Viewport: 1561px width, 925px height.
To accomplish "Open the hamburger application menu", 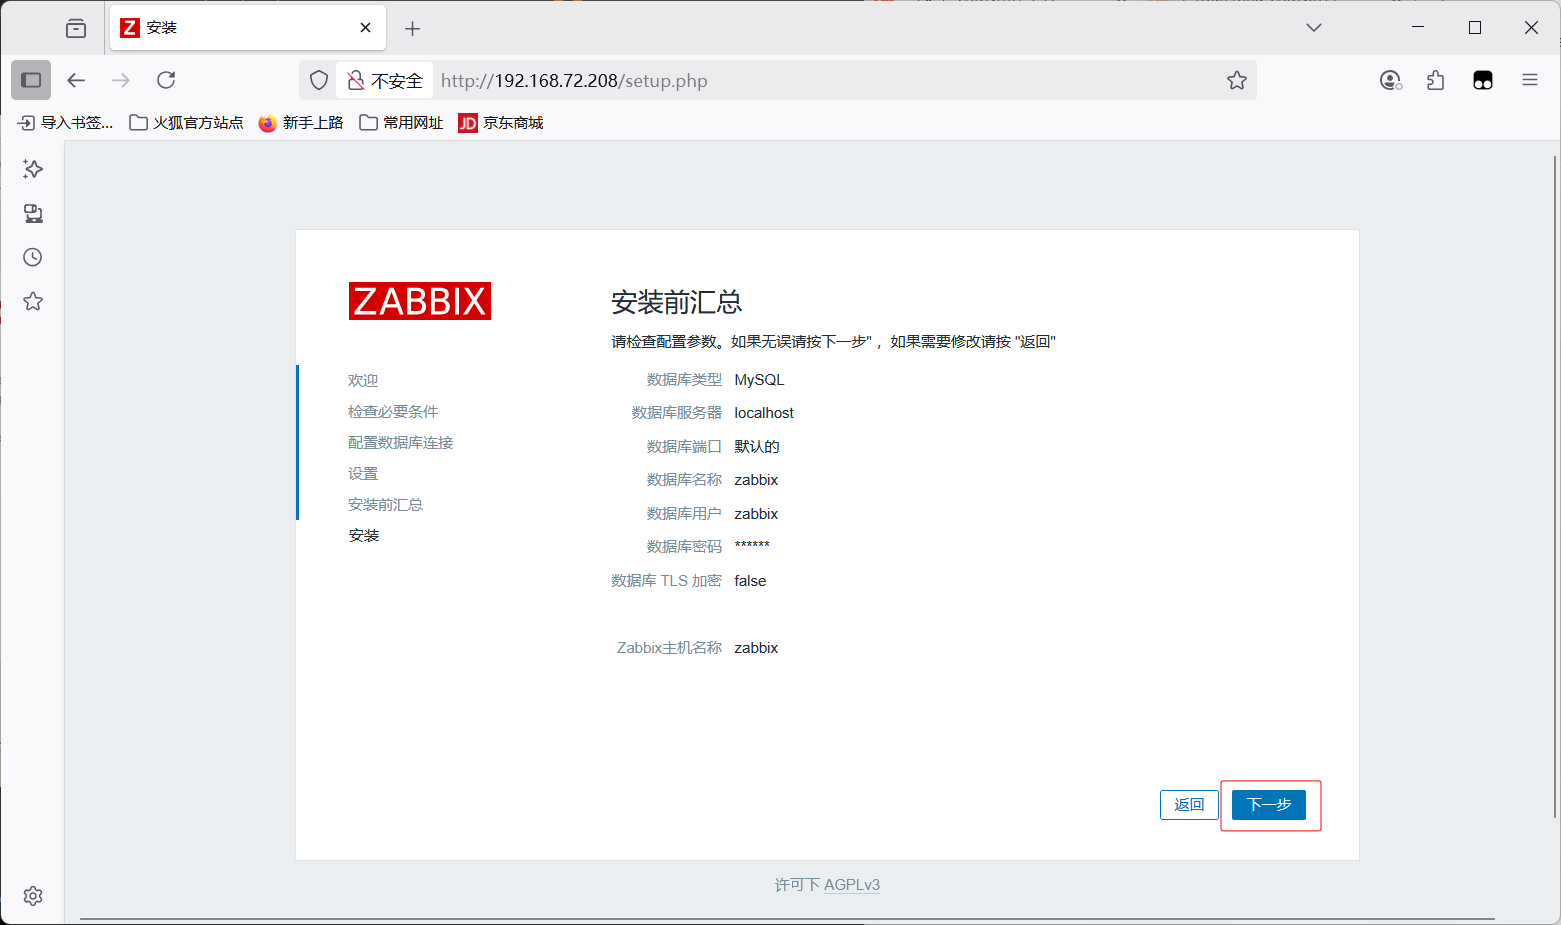I will pyautogui.click(x=1530, y=80).
